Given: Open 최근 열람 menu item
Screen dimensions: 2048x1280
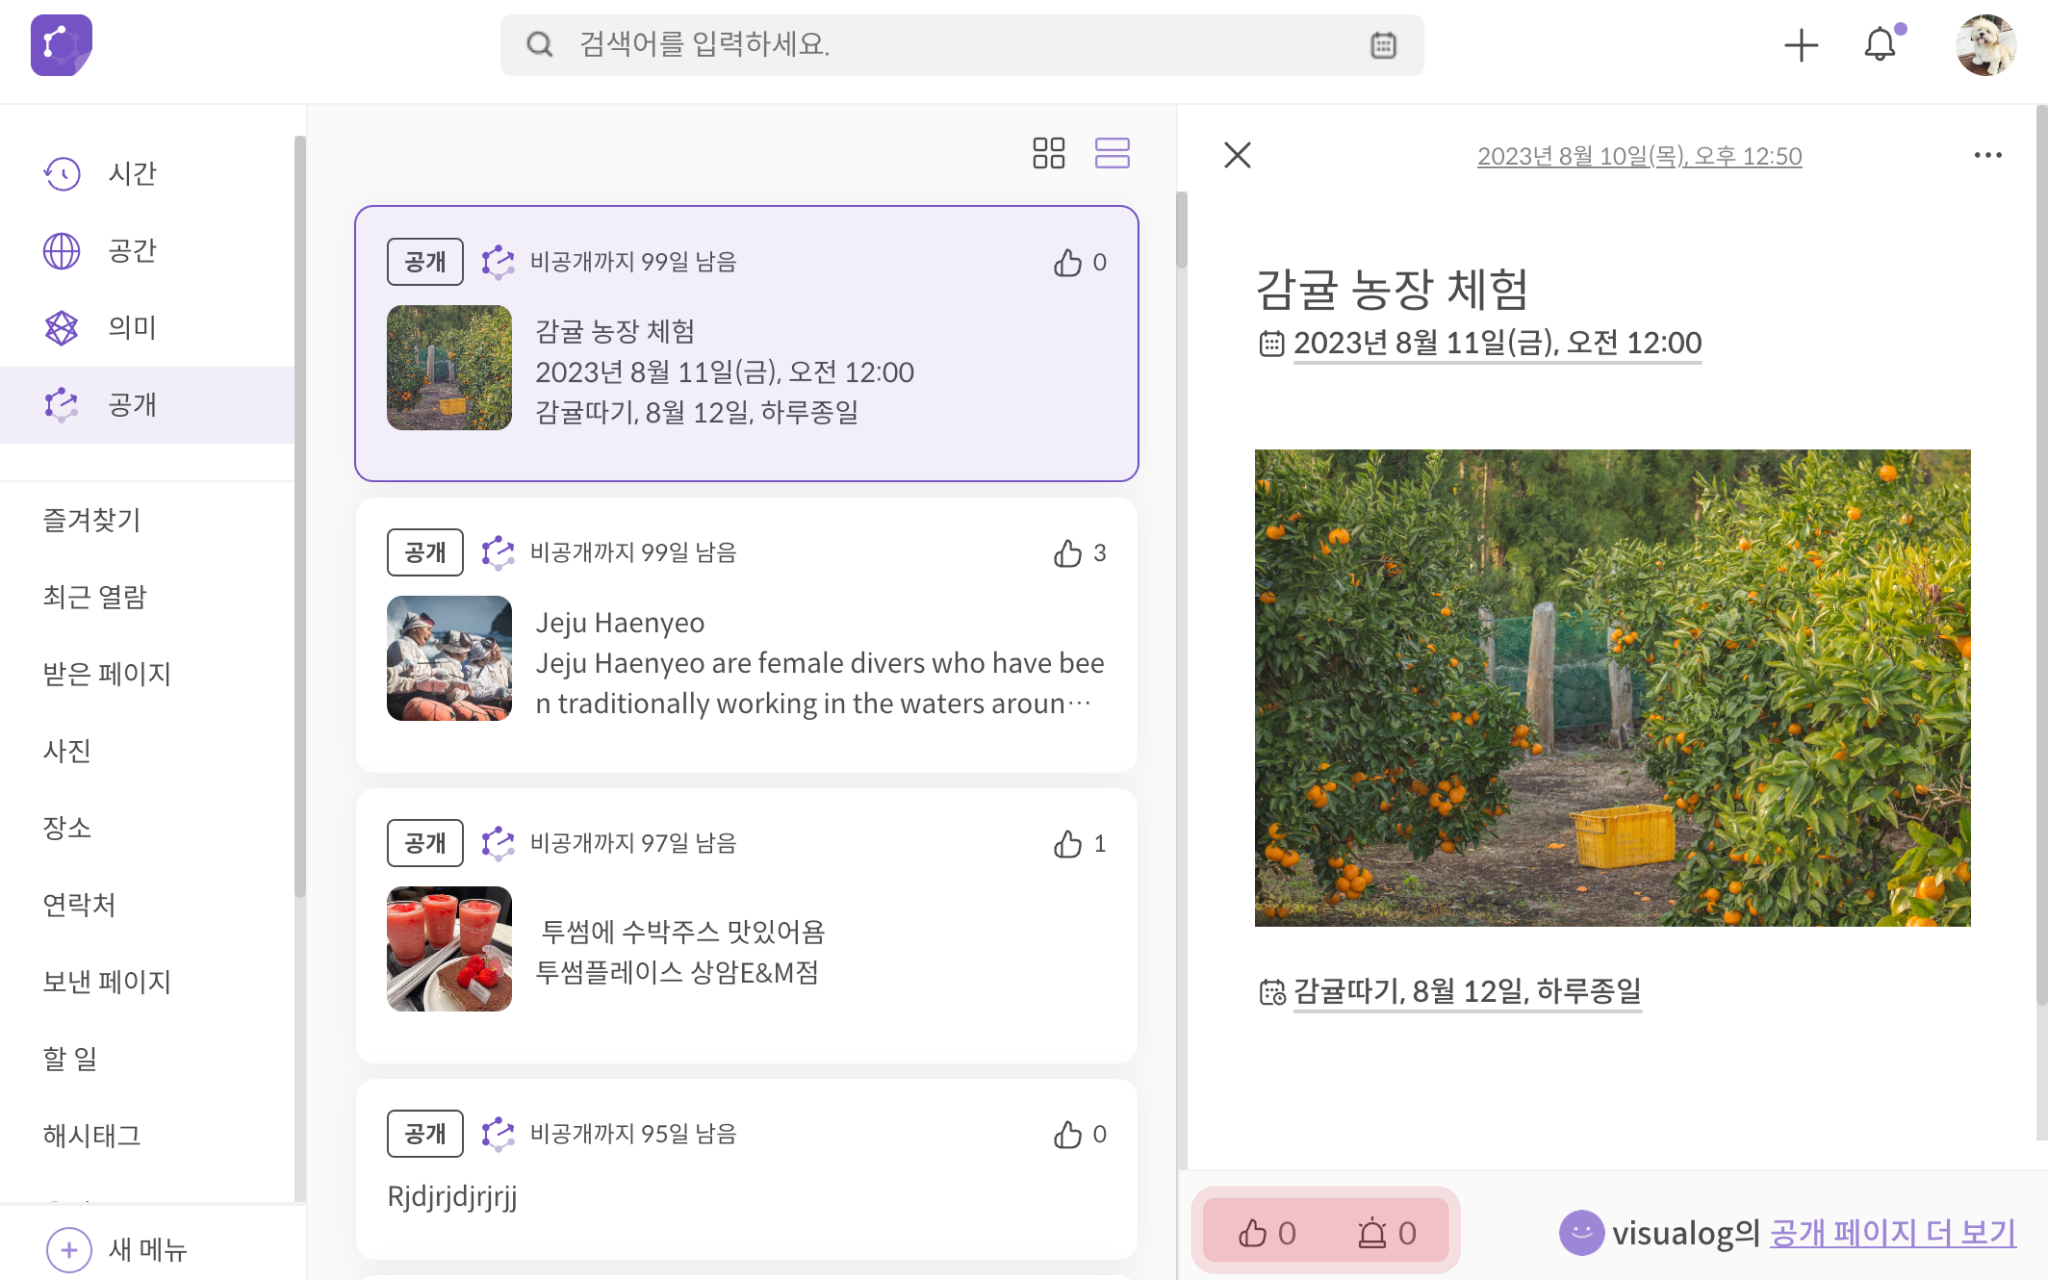Looking at the screenshot, I should 95,597.
